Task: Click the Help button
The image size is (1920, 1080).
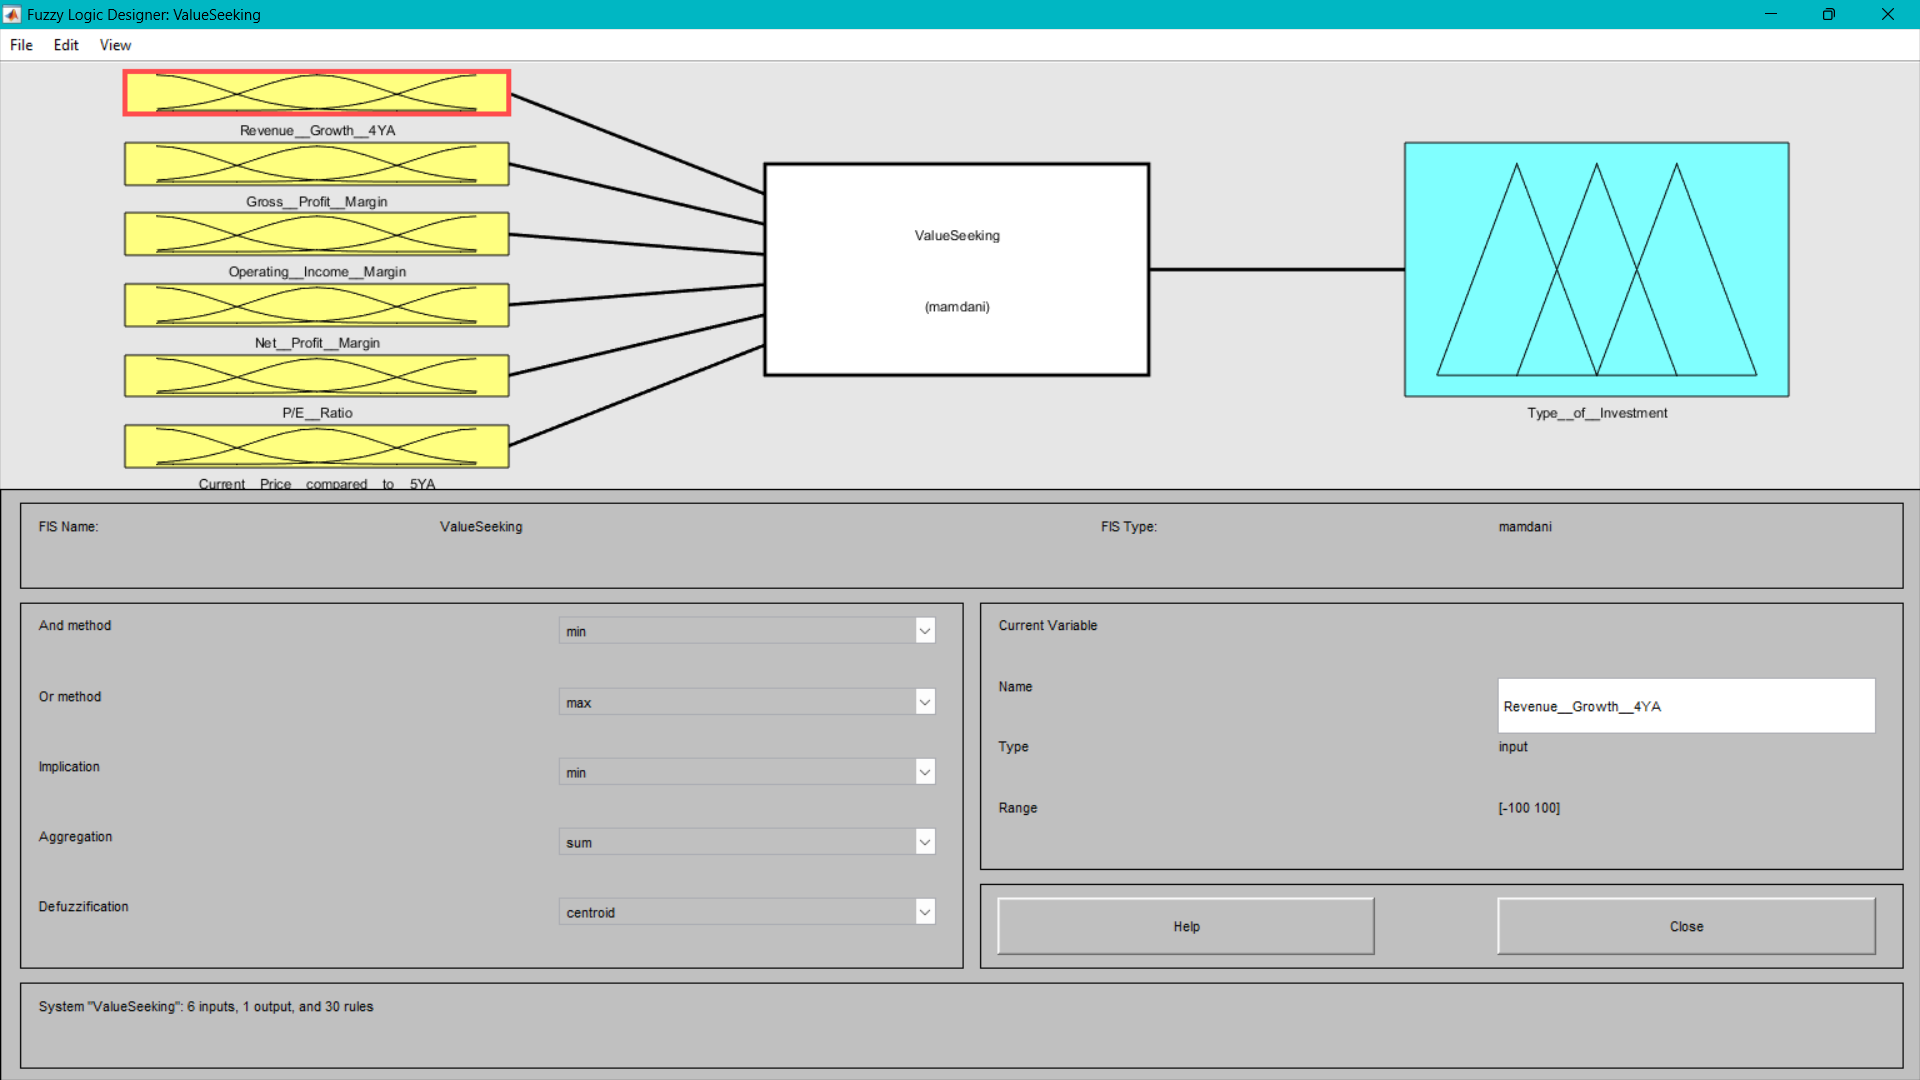Action: [x=1186, y=926]
